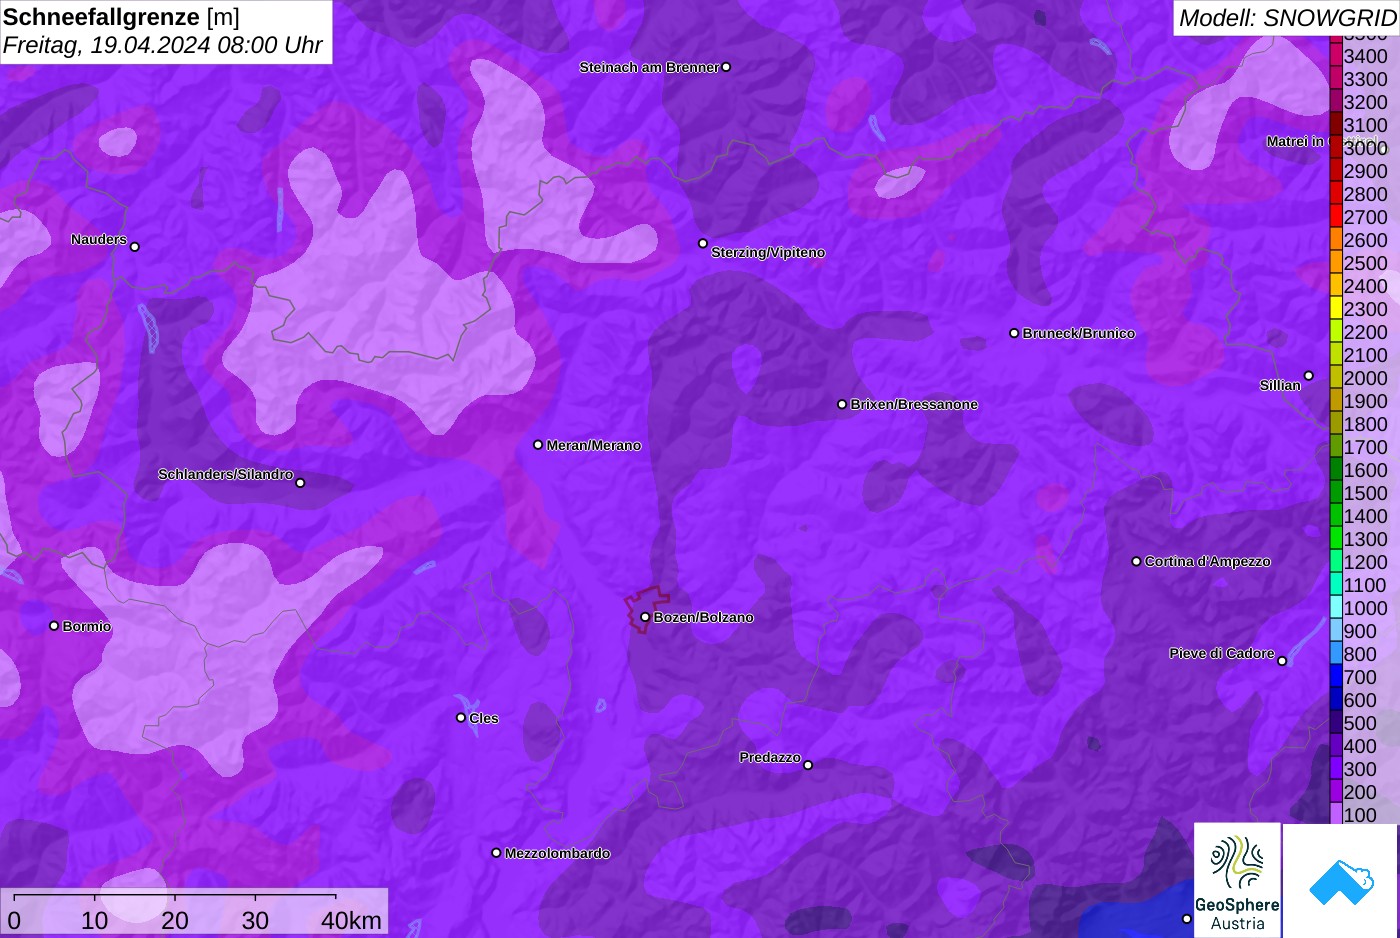Click the GeoSphere Austria logo
This screenshot has height=938, width=1400.
point(1237,881)
